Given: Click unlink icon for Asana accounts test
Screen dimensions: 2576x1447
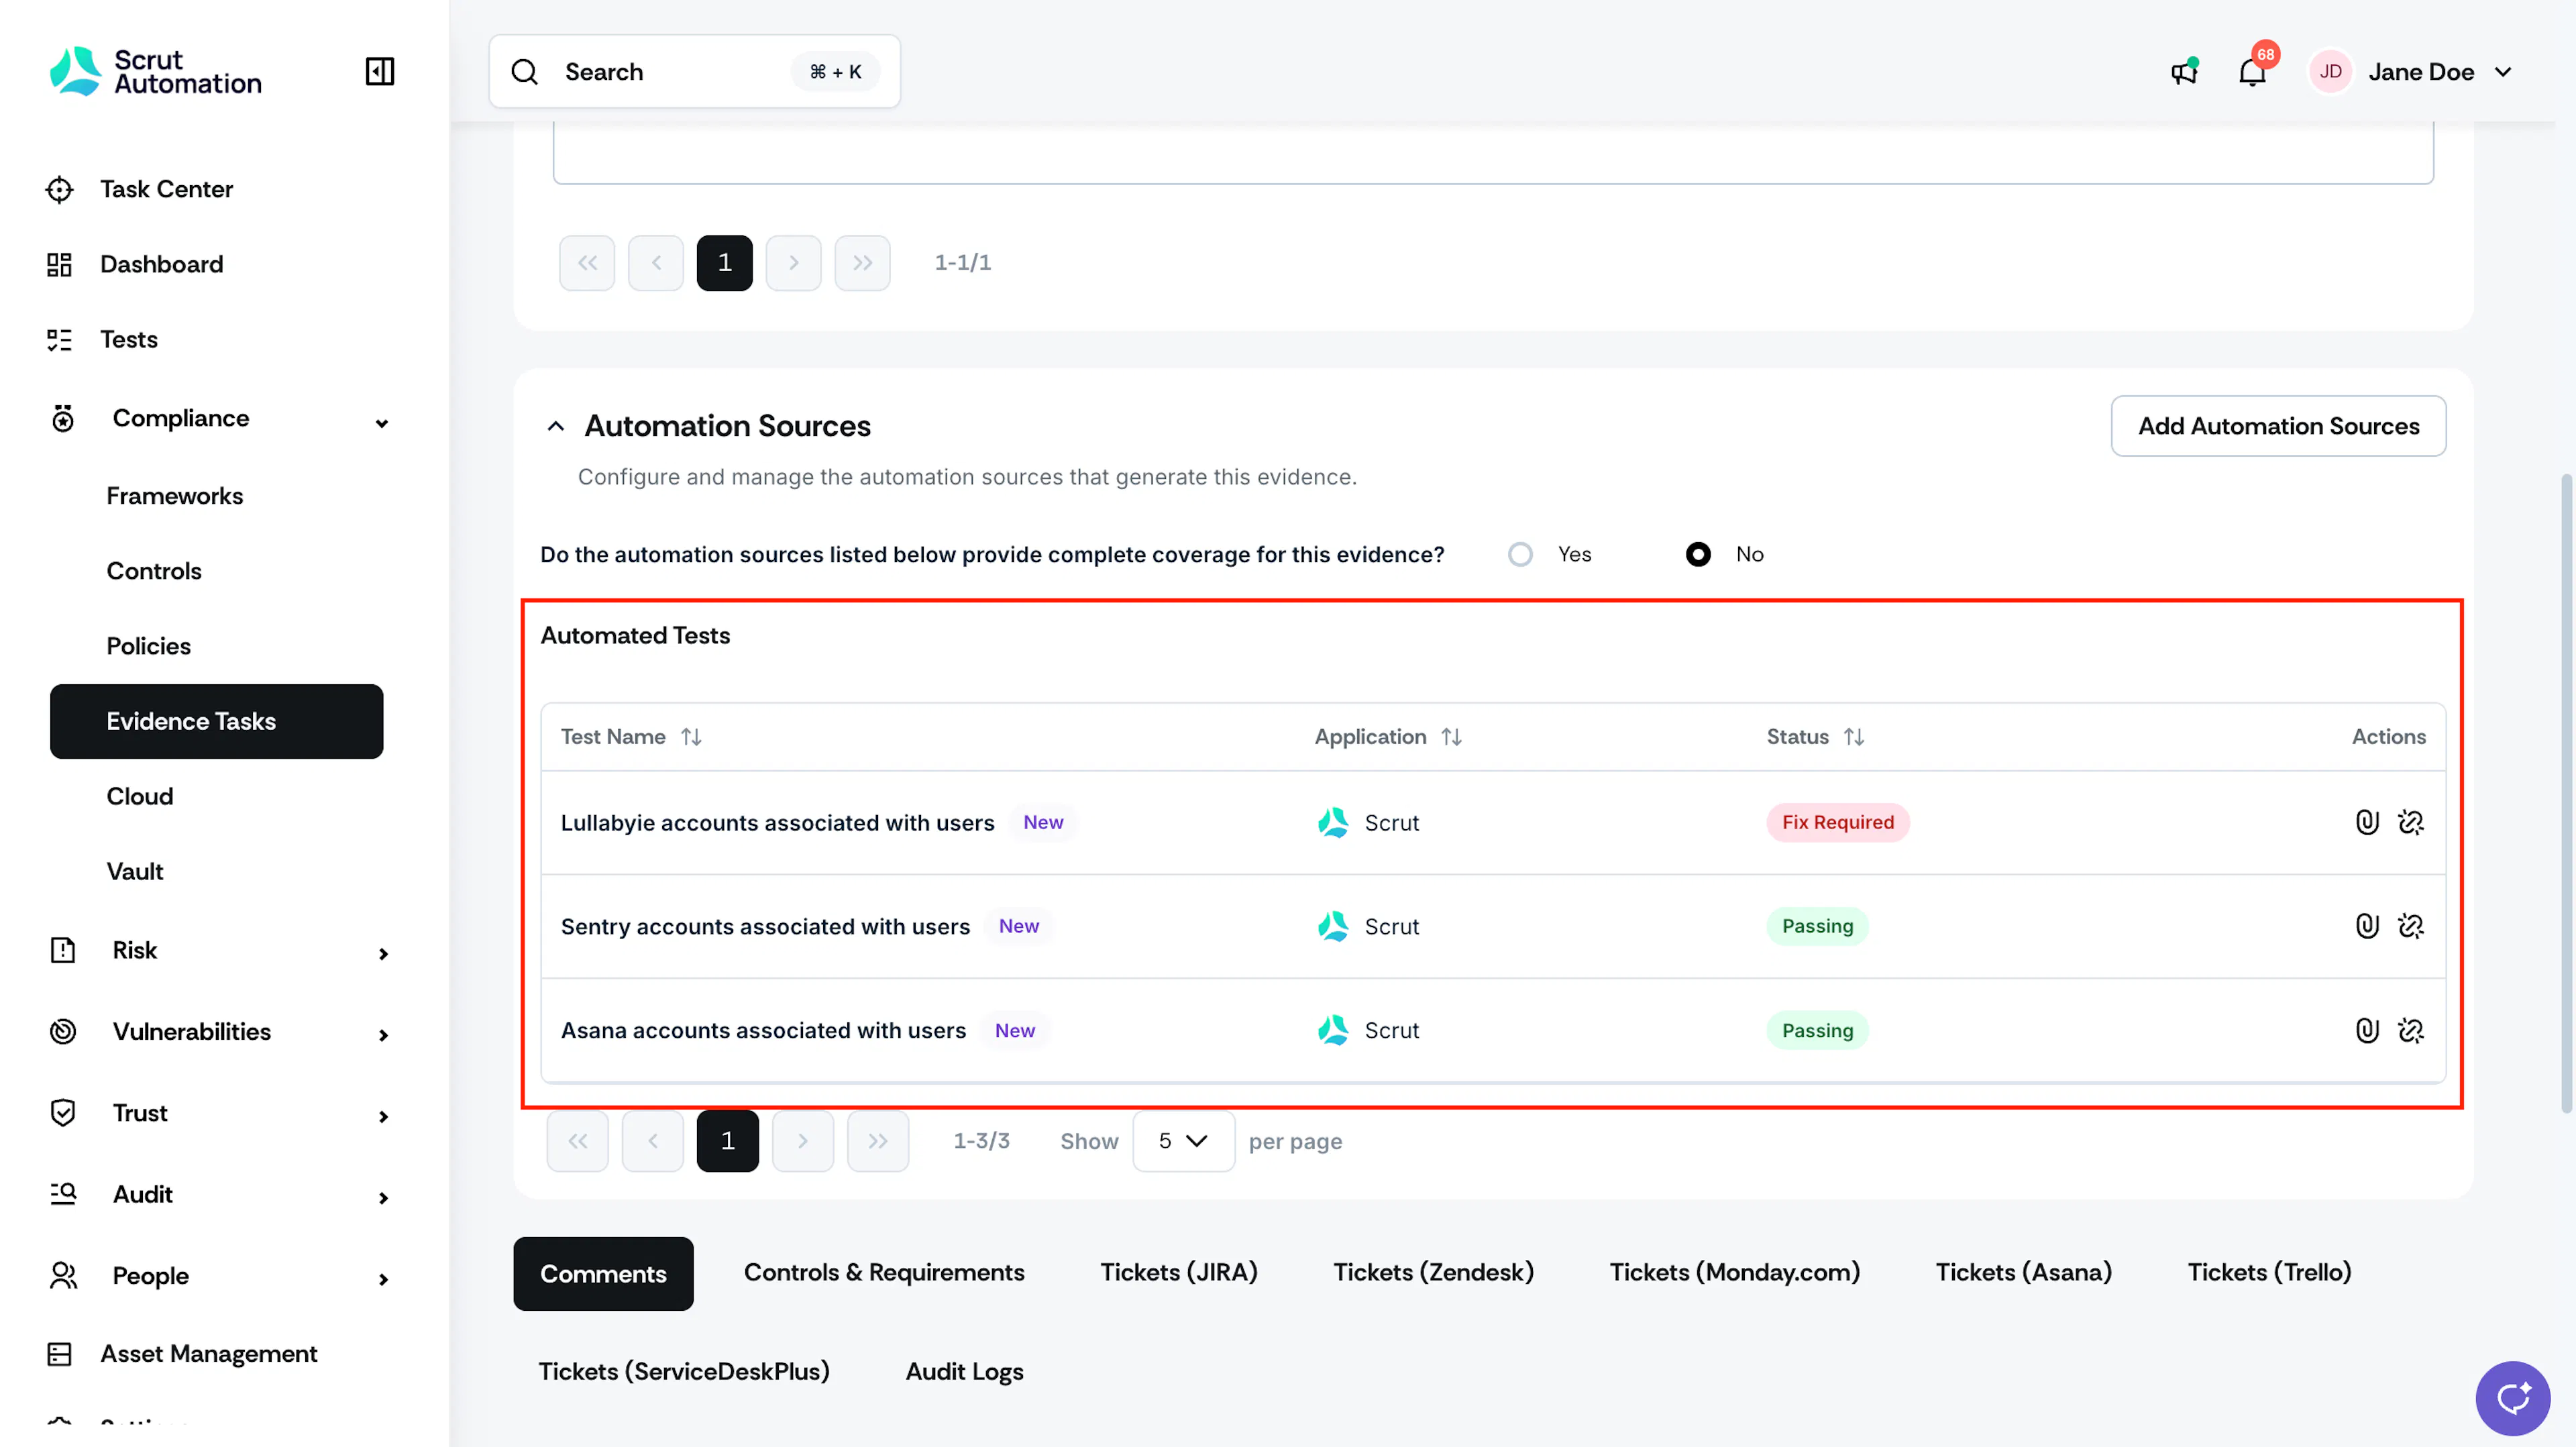Looking at the screenshot, I should [x=2411, y=1030].
